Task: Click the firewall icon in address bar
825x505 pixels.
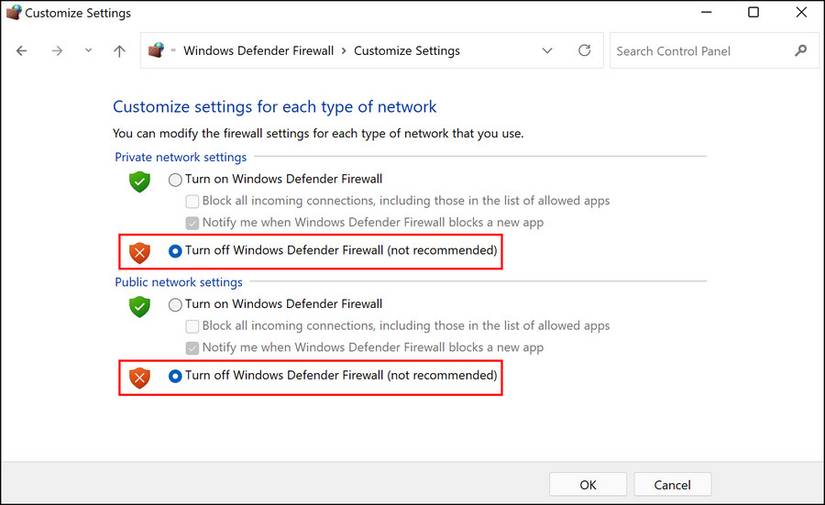Action: pos(156,51)
